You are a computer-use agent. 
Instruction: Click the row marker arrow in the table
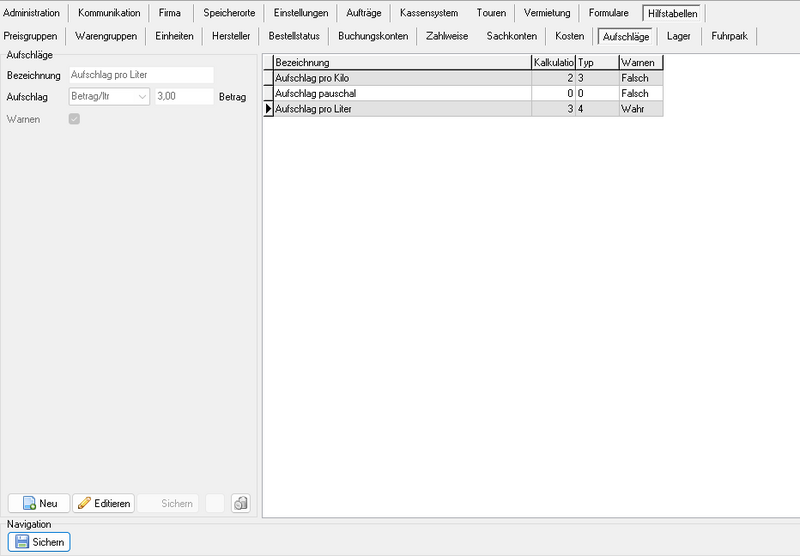point(267,109)
